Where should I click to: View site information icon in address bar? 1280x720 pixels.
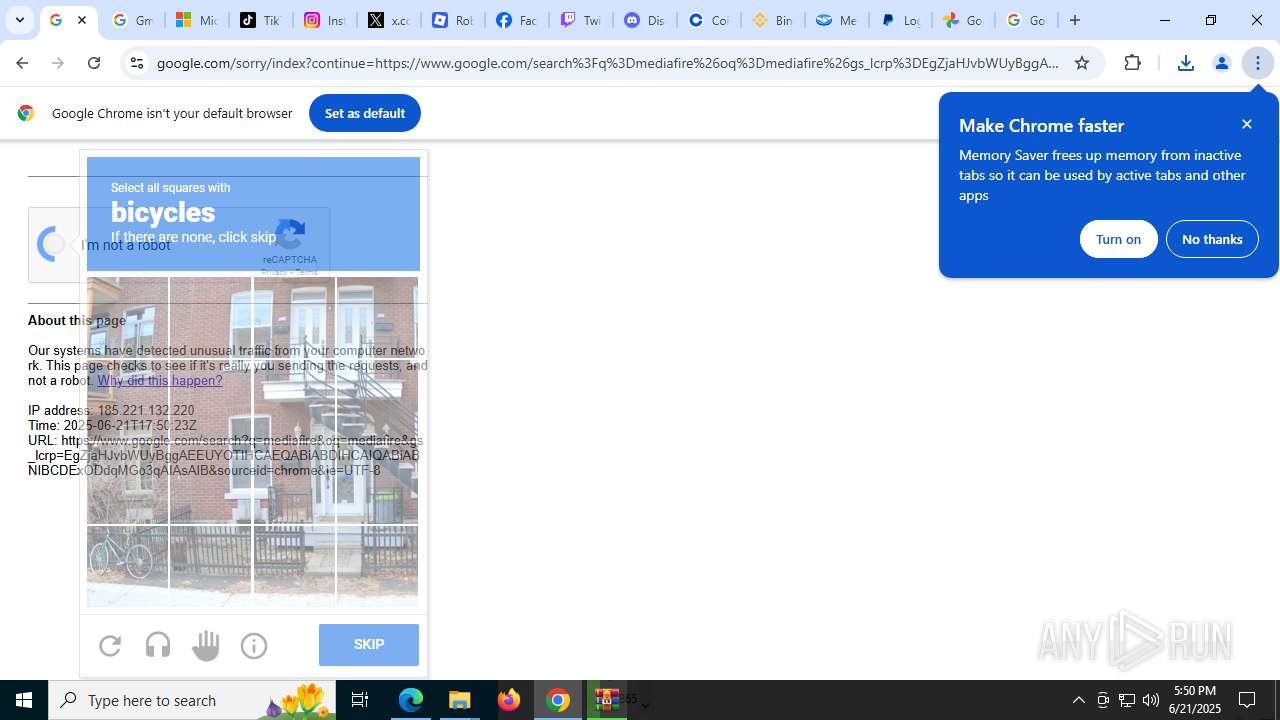(137, 63)
